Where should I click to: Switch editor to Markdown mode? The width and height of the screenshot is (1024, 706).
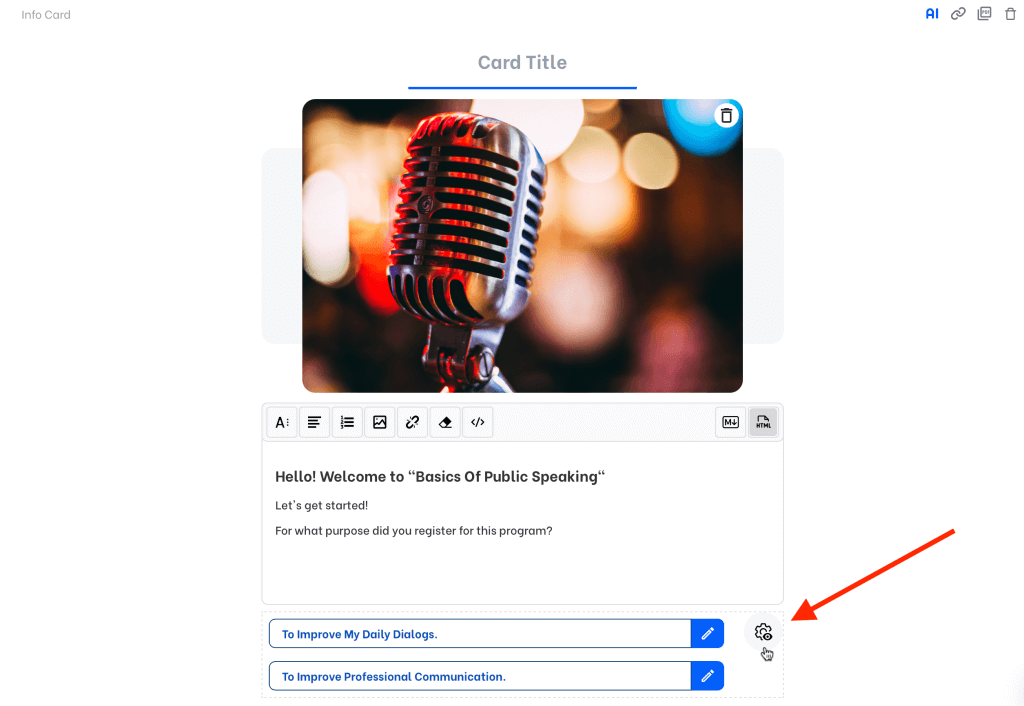[731, 422]
